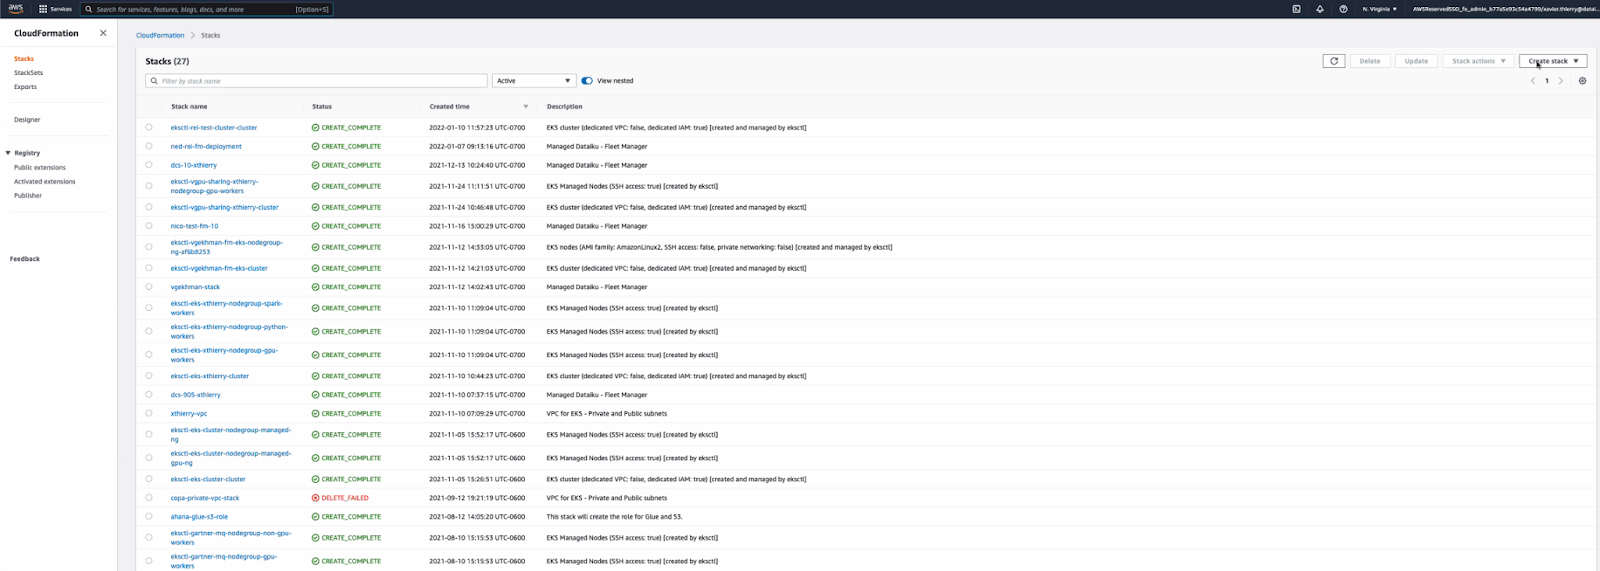Open the eksctl-vgekhman-fm-eks-cluster stack link
1600x571 pixels.
(219, 268)
